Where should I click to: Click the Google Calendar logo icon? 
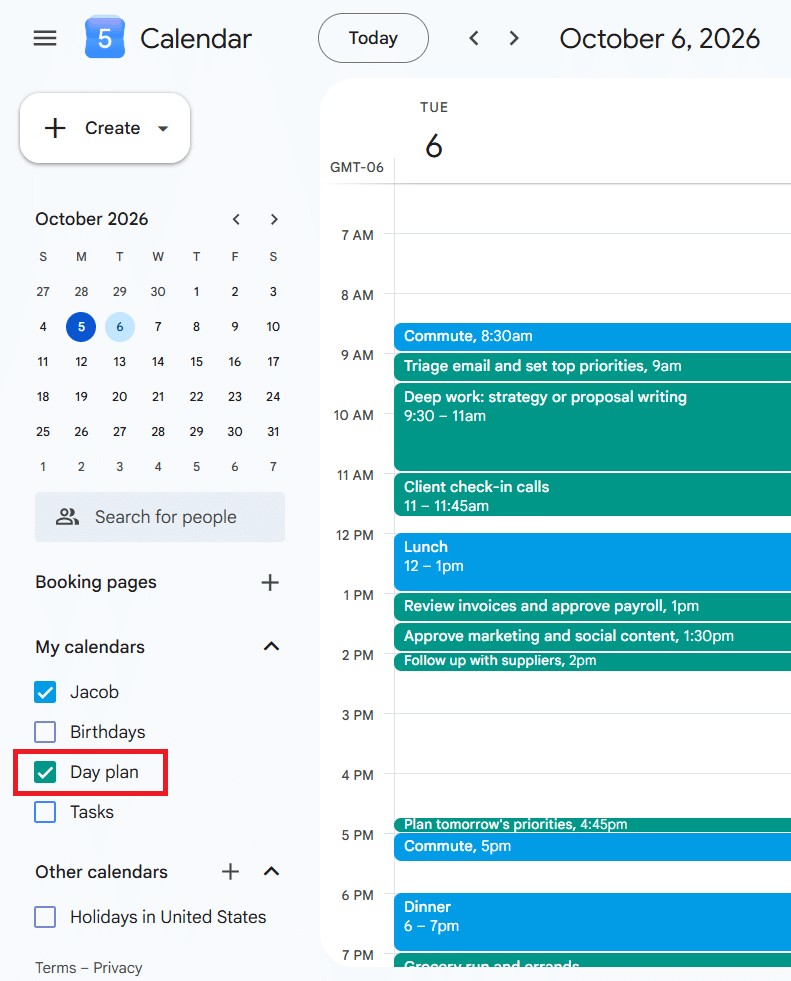point(105,38)
